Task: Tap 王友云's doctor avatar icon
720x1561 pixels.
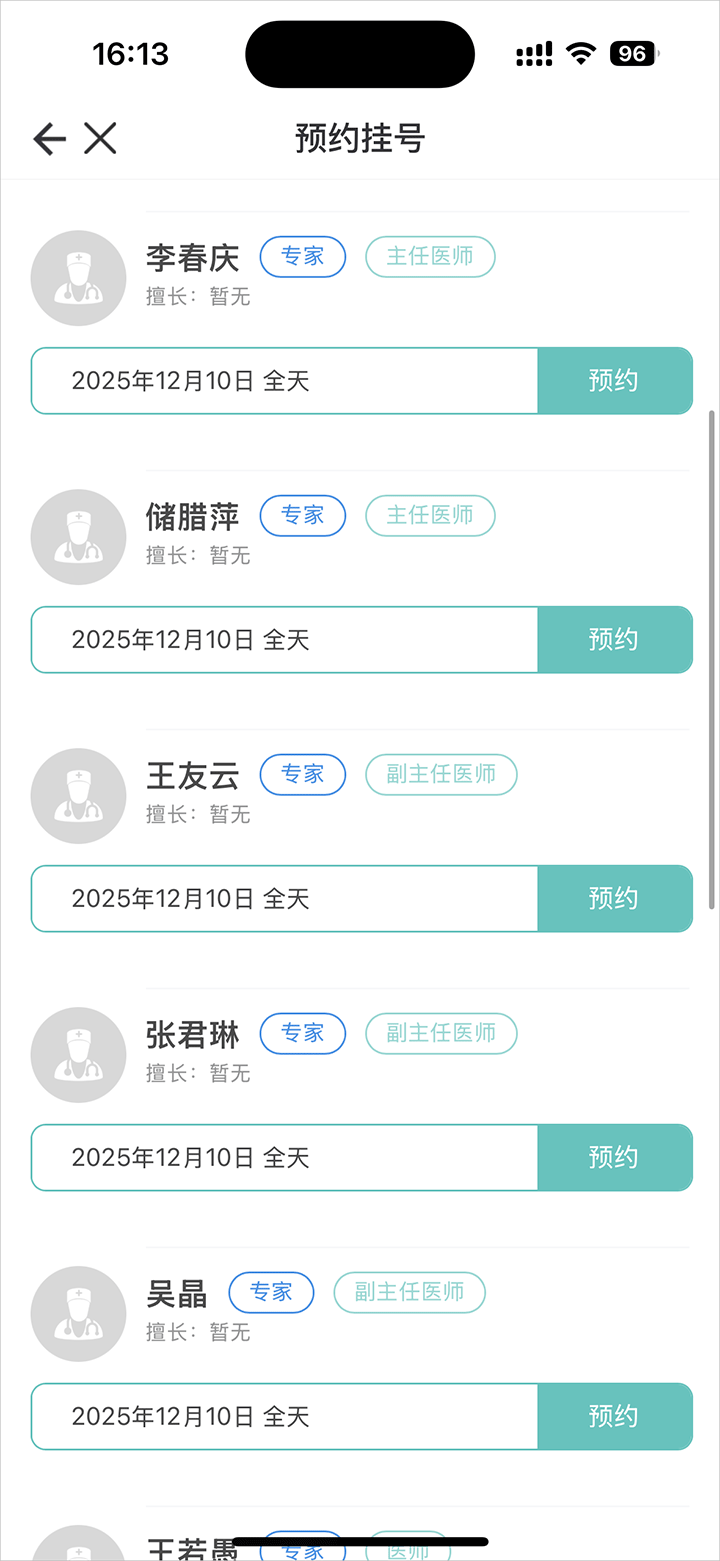Action: pos(79,796)
